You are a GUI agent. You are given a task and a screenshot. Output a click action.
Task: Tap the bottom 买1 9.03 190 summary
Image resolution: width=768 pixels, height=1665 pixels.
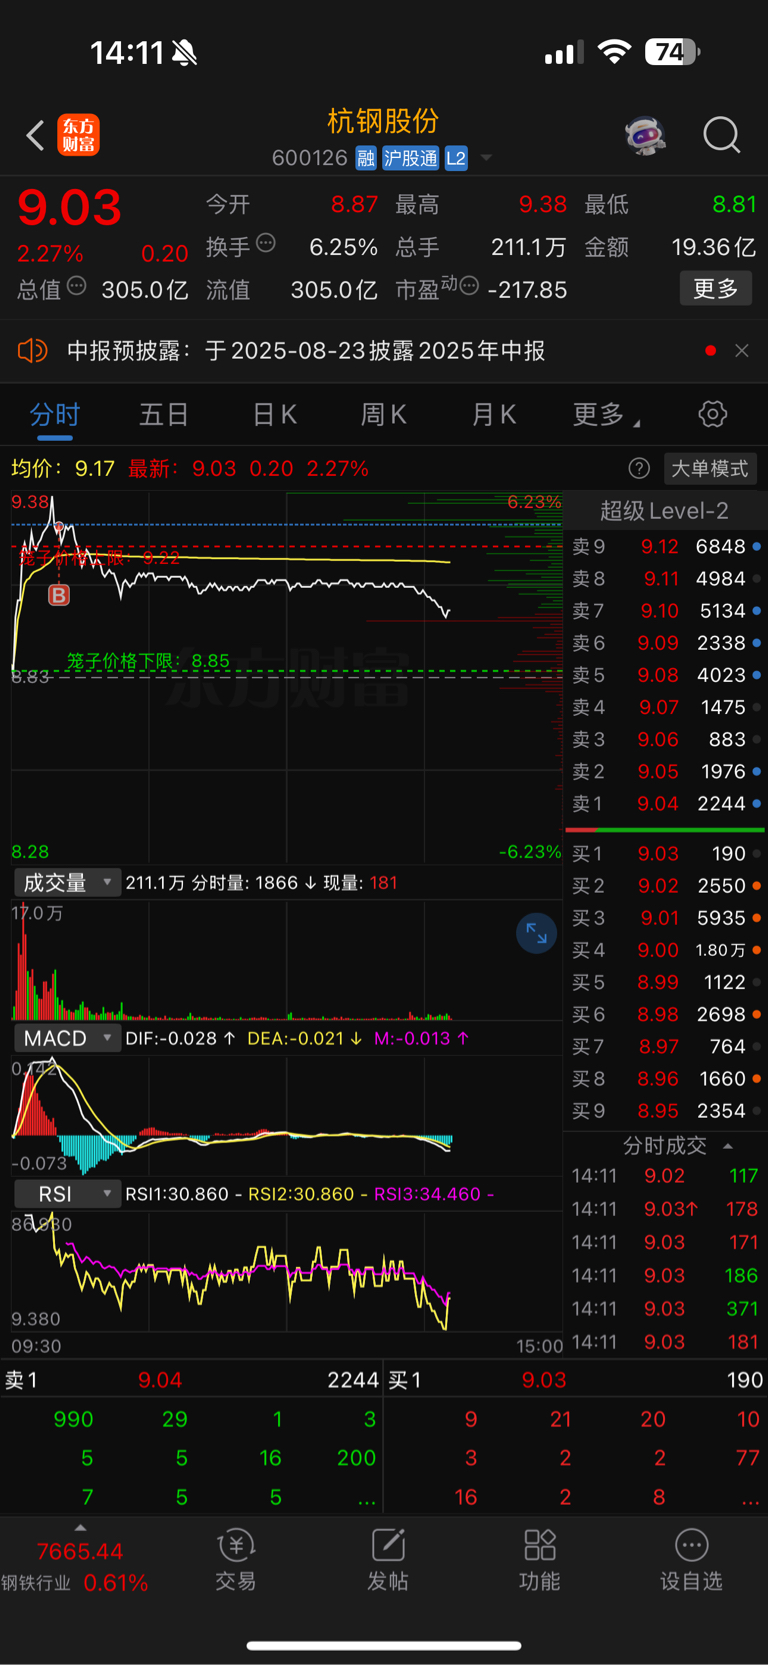[x=576, y=1380]
